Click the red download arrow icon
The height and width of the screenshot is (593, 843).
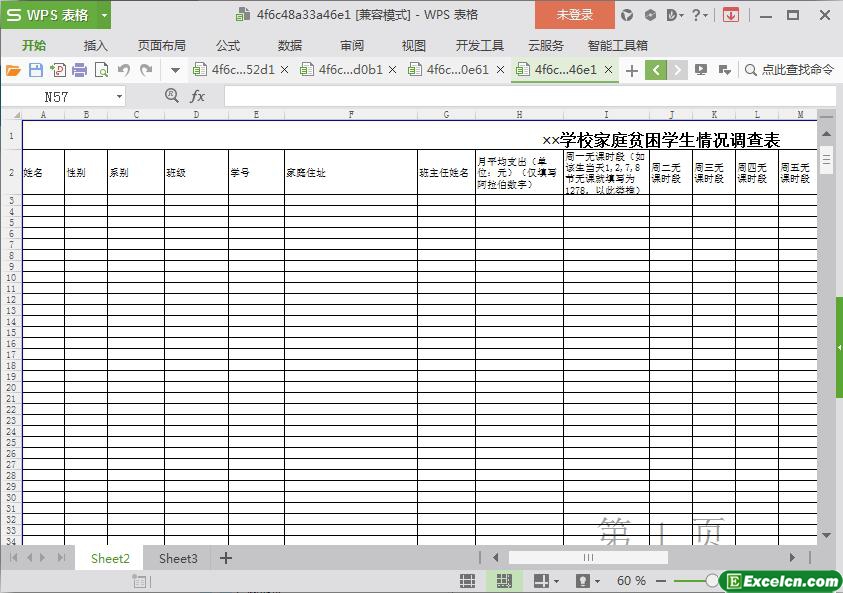click(731, 15)
